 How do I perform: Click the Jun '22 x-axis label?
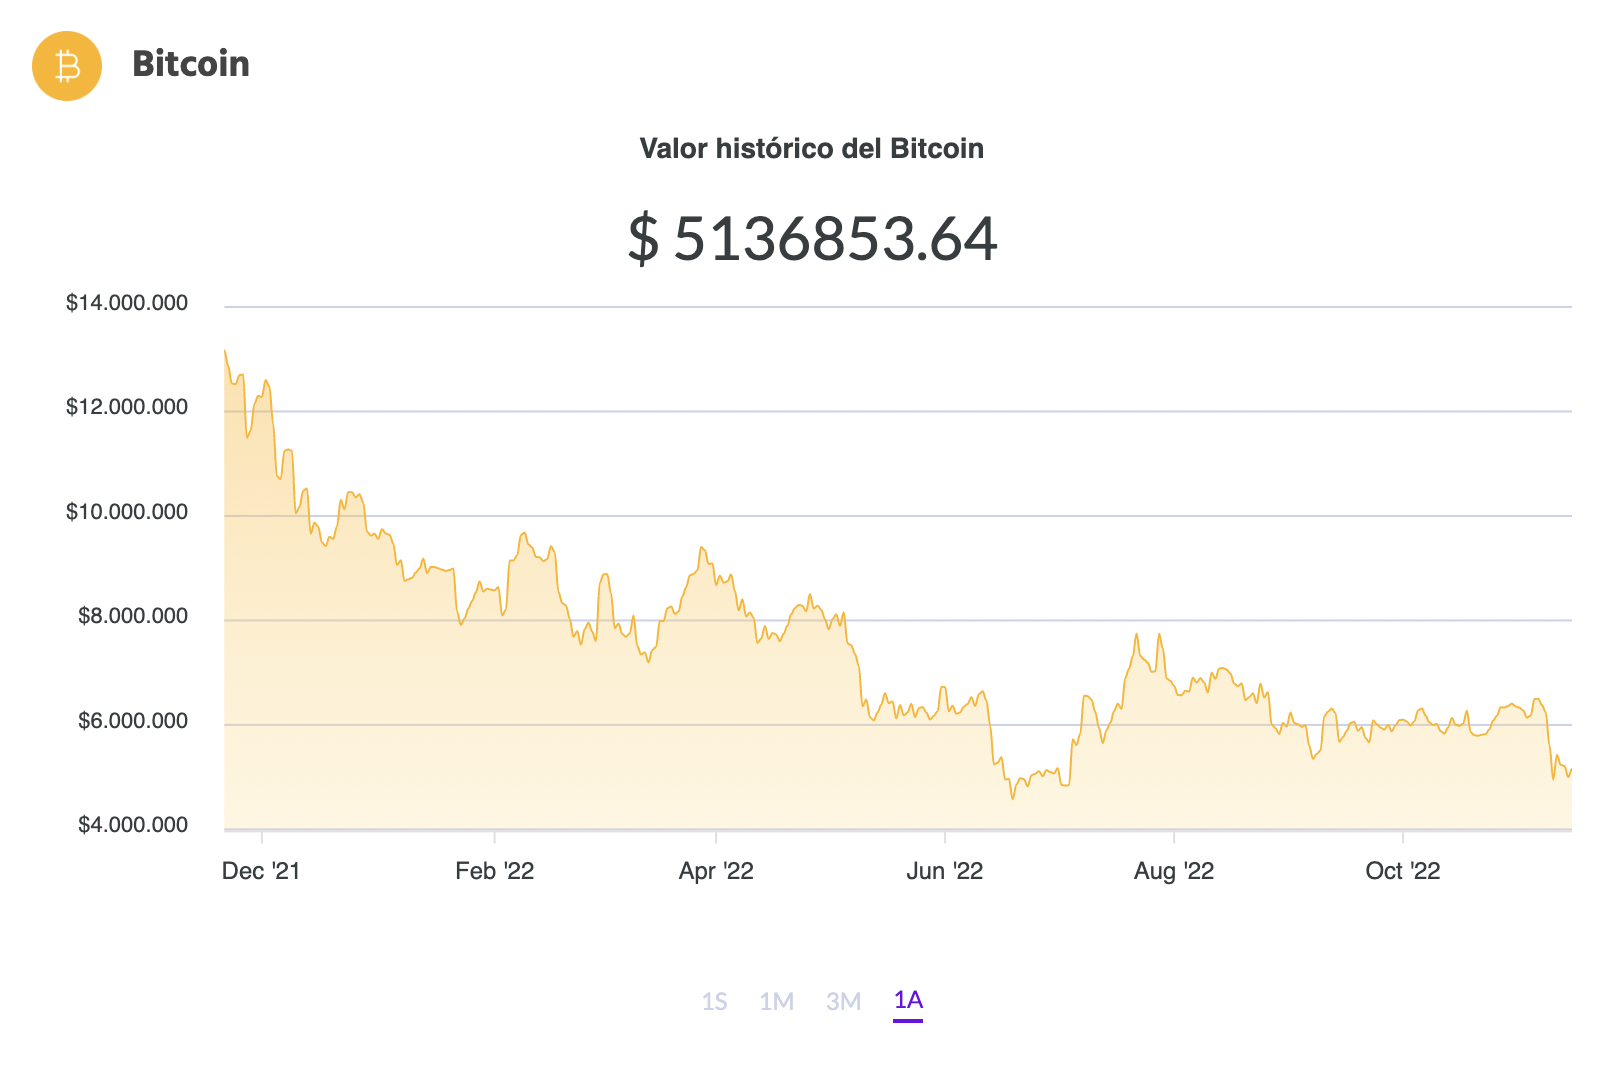(945, 871)
